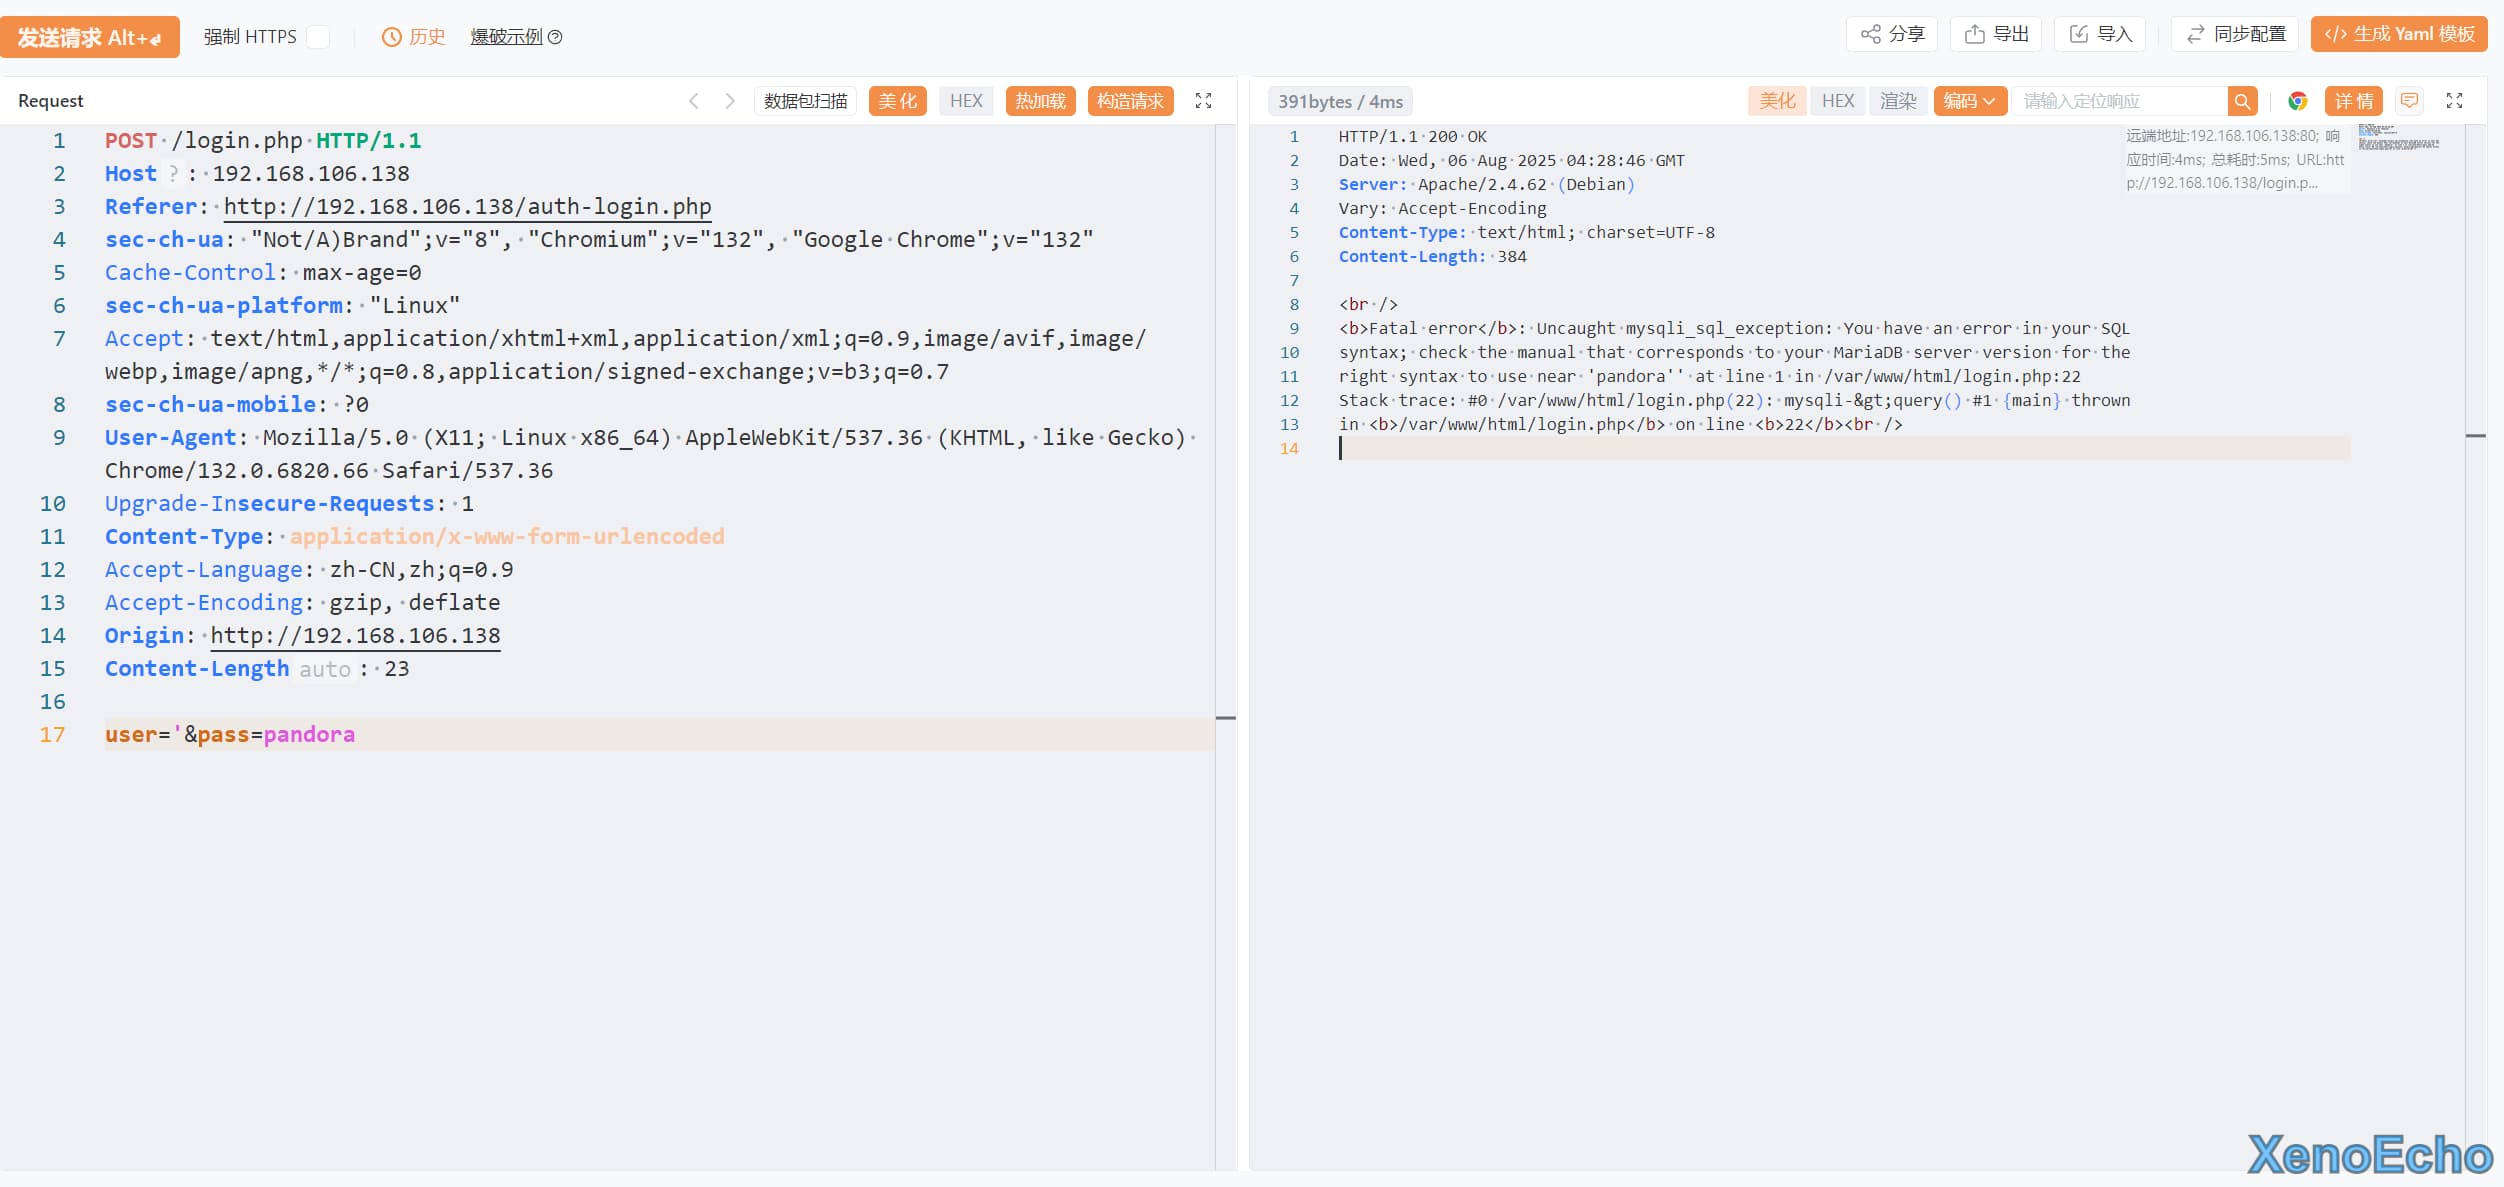The image size is (2504, 1187).
Task: Click the comment bubble icon in response panel
Action: (x=2409, y=101)
